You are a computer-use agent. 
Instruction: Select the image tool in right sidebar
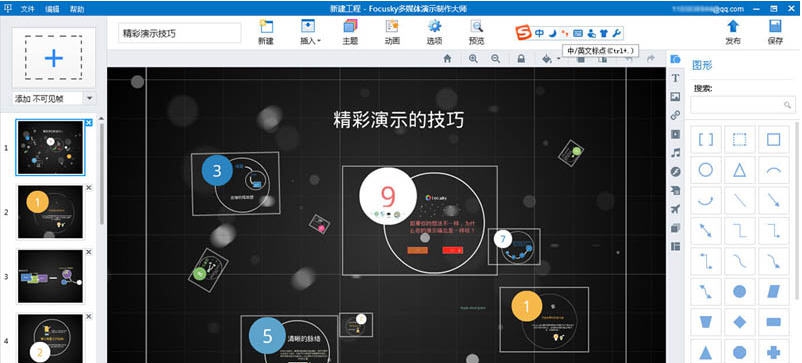pyautogui.click(x=675, y=97)
